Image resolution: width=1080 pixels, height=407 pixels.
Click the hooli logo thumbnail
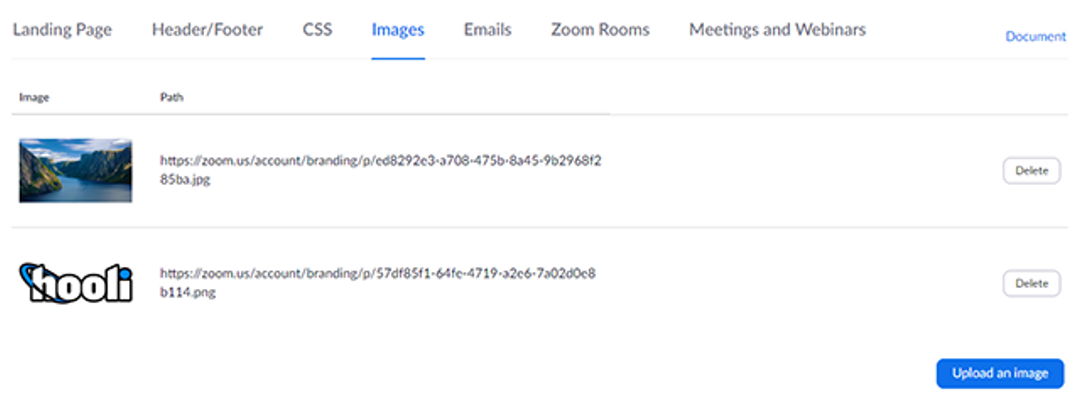pyautogui.click(x=76, y=283)
